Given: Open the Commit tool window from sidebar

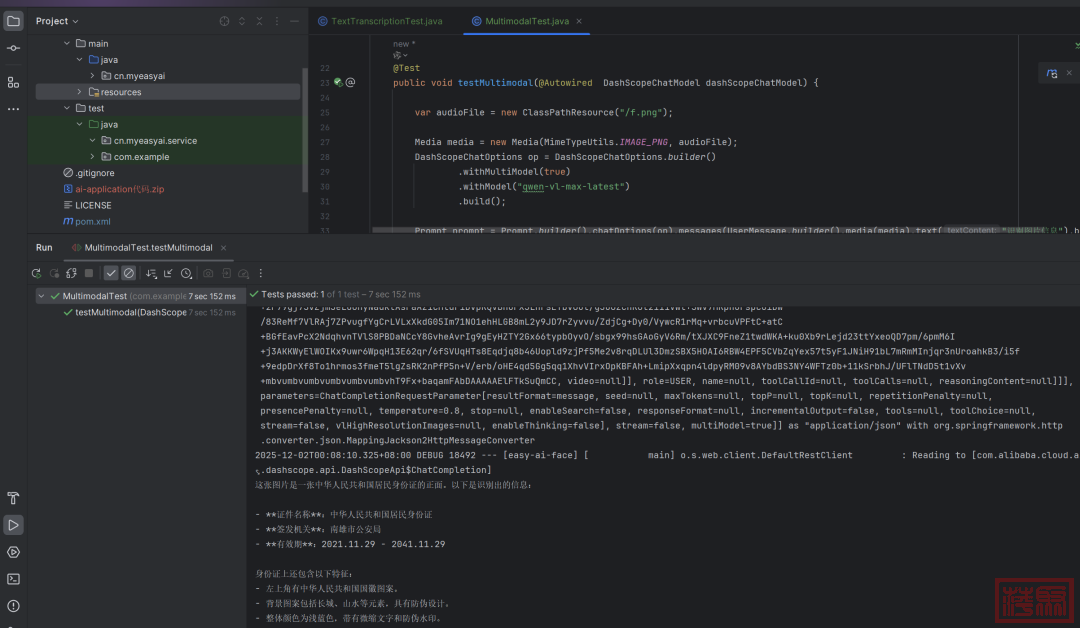Looking at the screenshot, I should tap(13, 48).
